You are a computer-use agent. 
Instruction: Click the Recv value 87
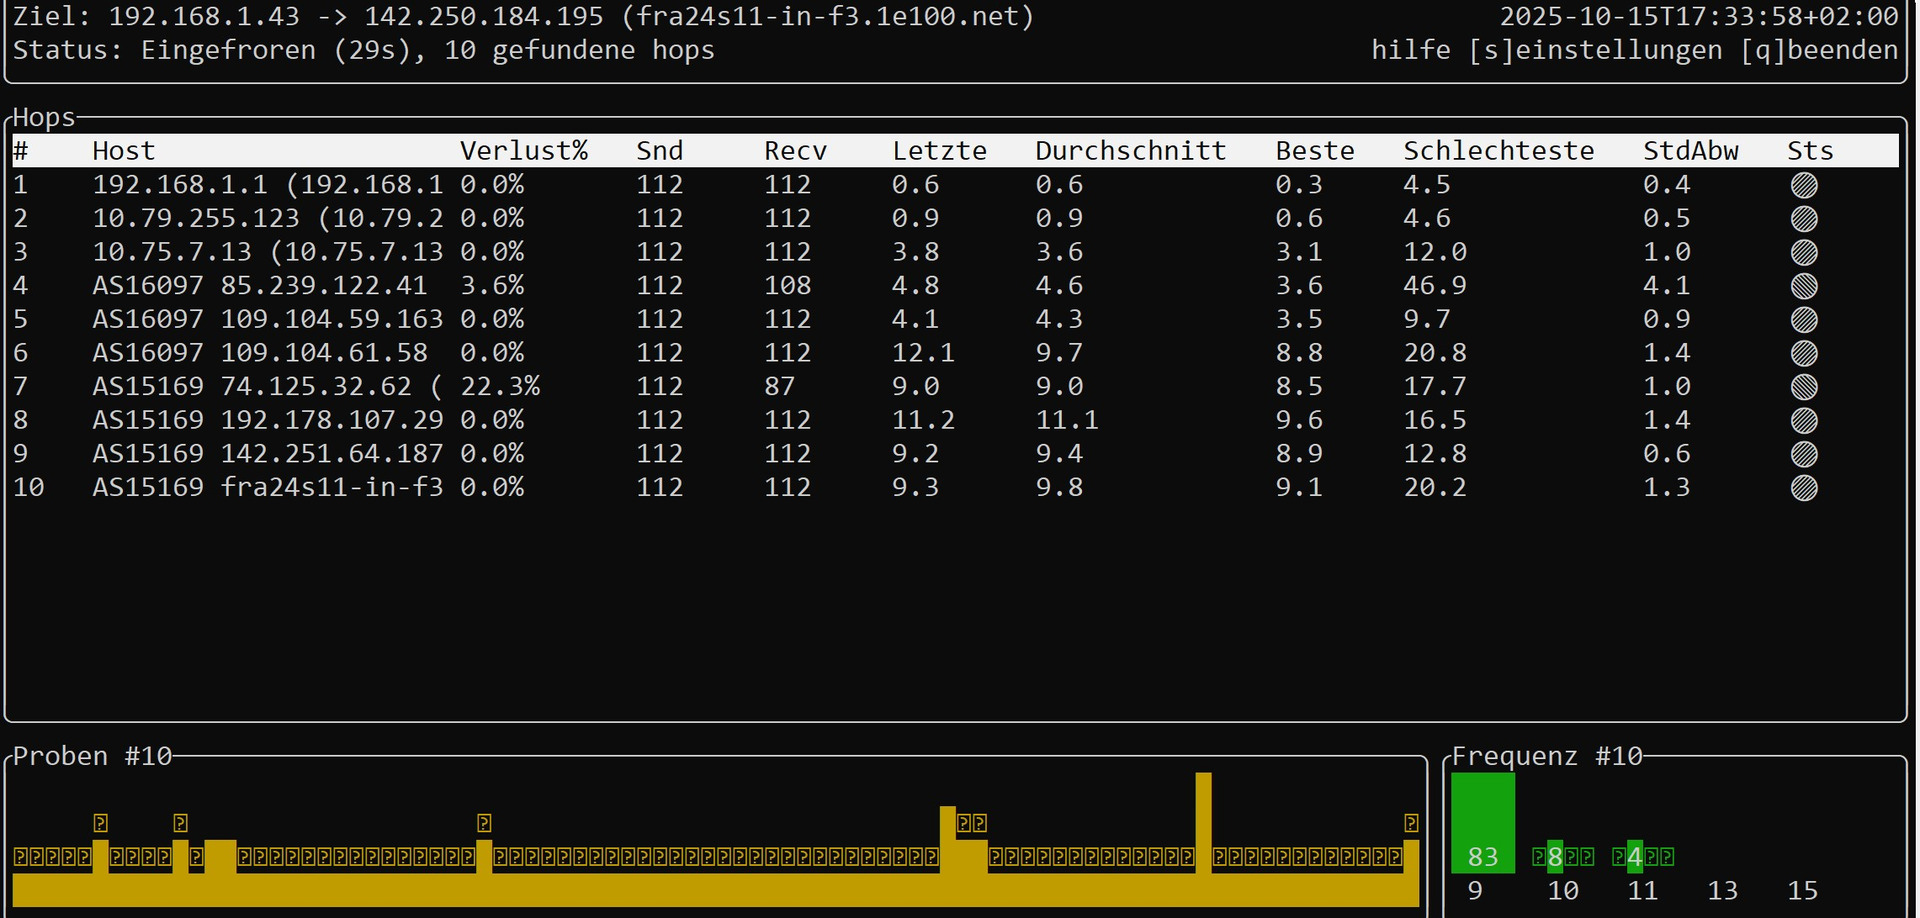click(780, 387)
